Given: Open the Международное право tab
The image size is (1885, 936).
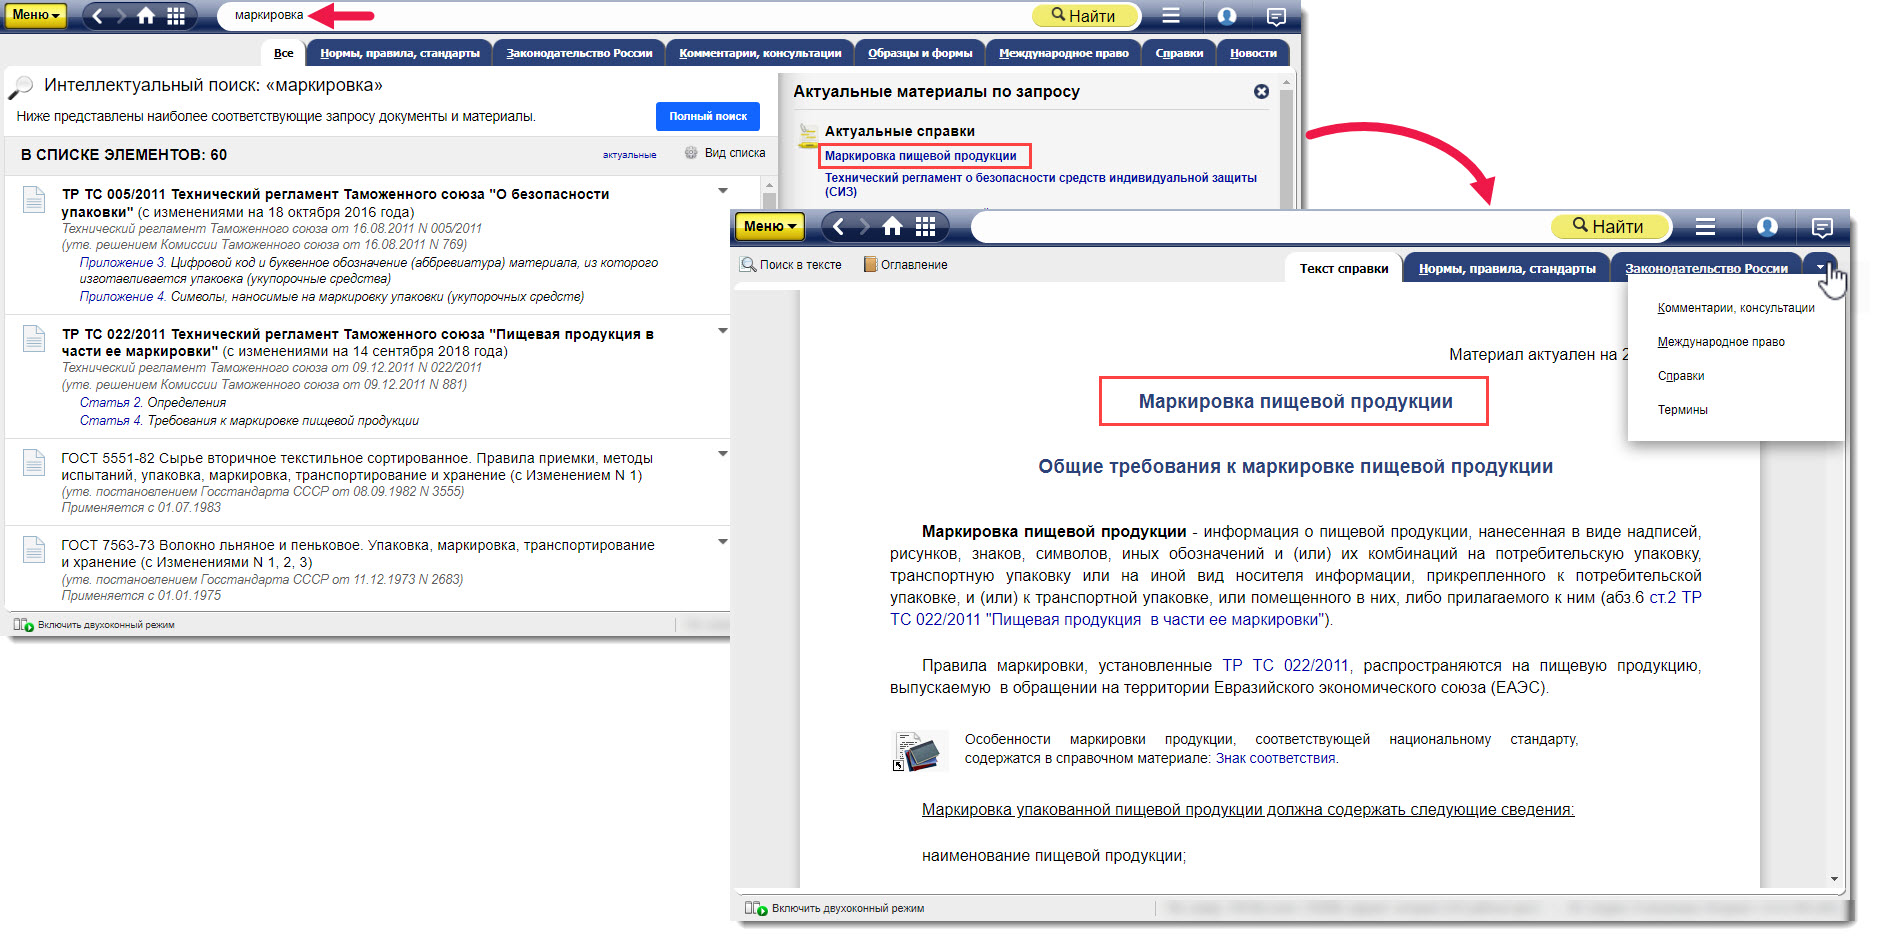Looking at the screenshot, I should click(x=1064, y=53).
